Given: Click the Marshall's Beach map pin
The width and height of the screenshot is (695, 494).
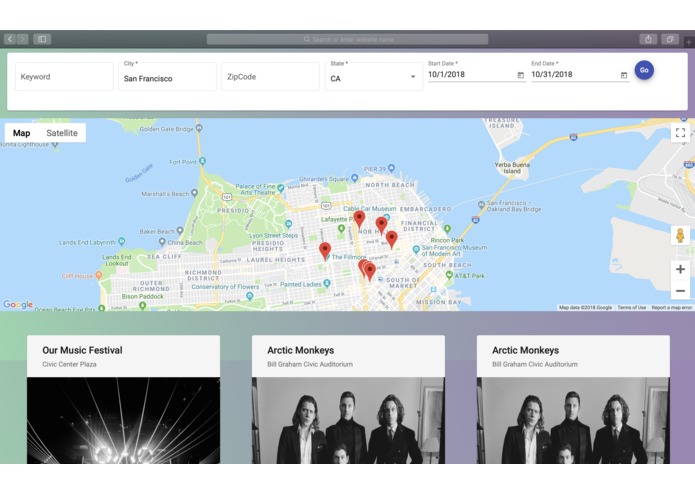Looking at the screenshot, I should (194, 193).
